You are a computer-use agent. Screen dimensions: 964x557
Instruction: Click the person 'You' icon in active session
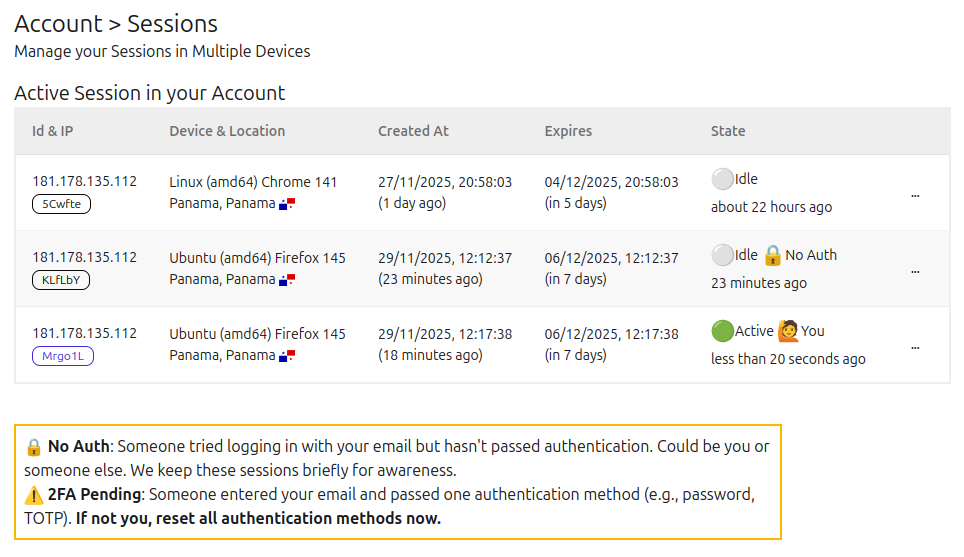click(788, 331)
